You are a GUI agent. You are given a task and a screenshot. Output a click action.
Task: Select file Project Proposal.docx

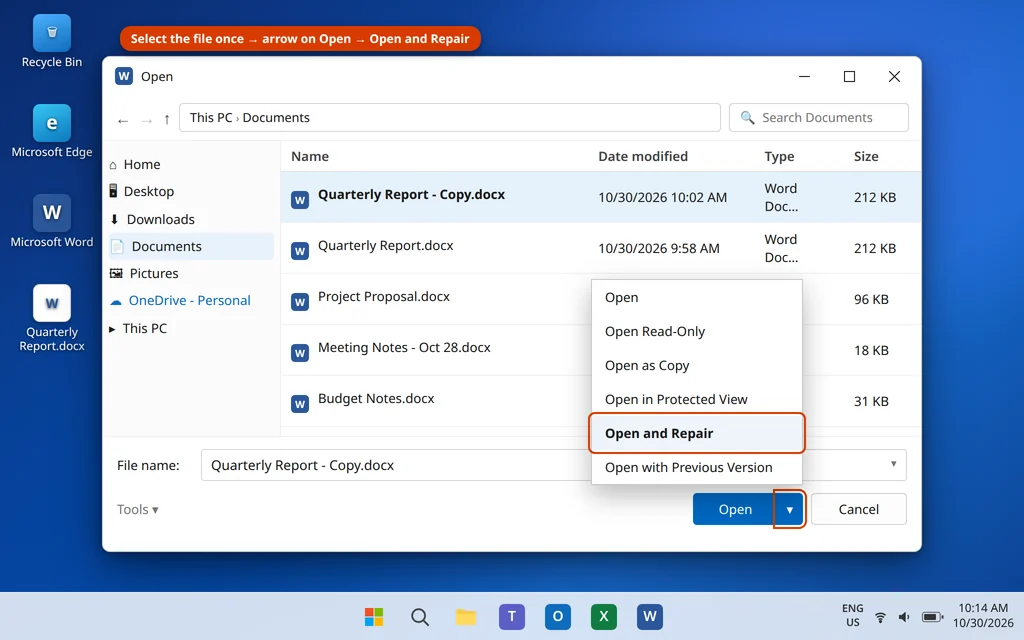384,296
